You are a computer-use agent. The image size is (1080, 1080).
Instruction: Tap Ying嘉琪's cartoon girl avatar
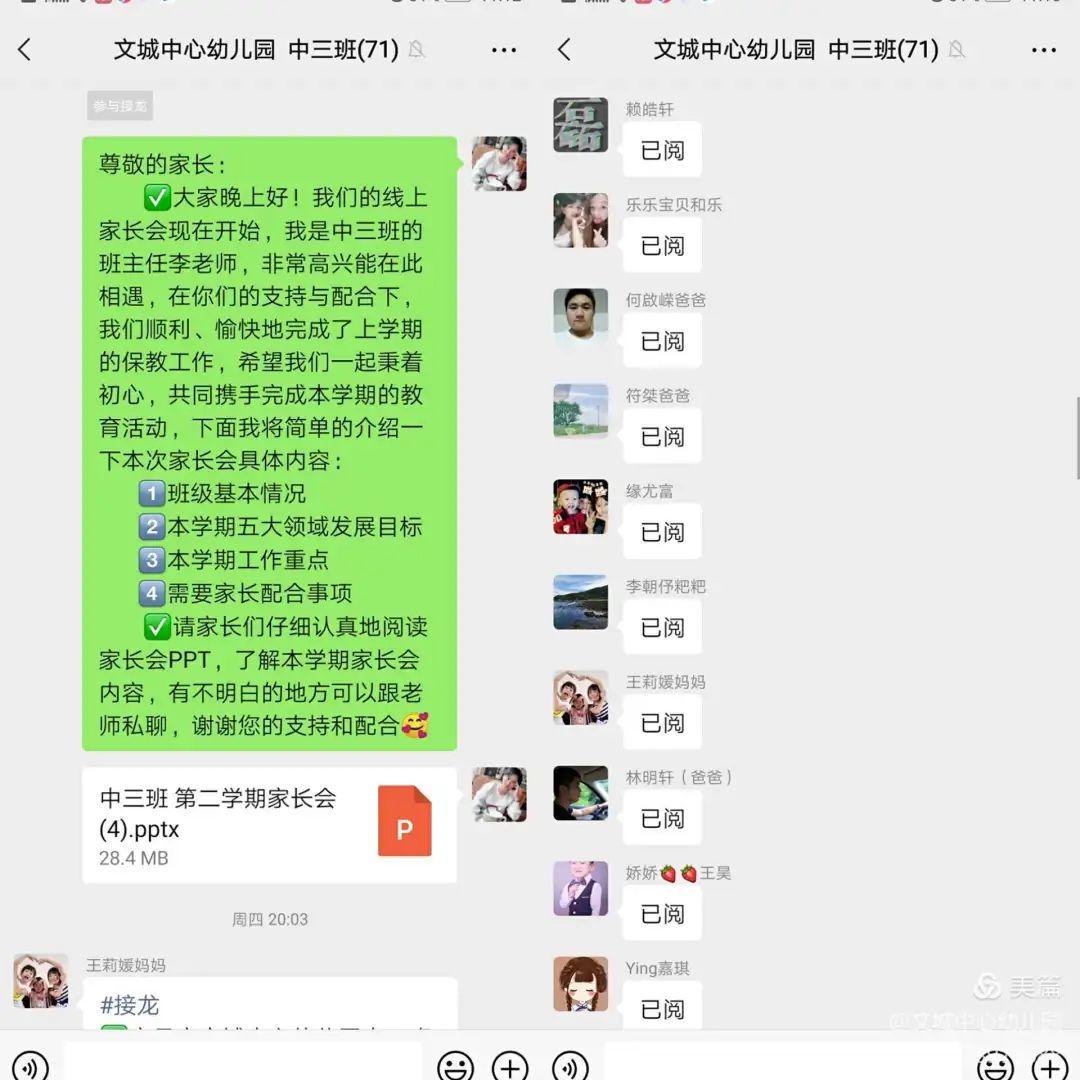(581, 984)
